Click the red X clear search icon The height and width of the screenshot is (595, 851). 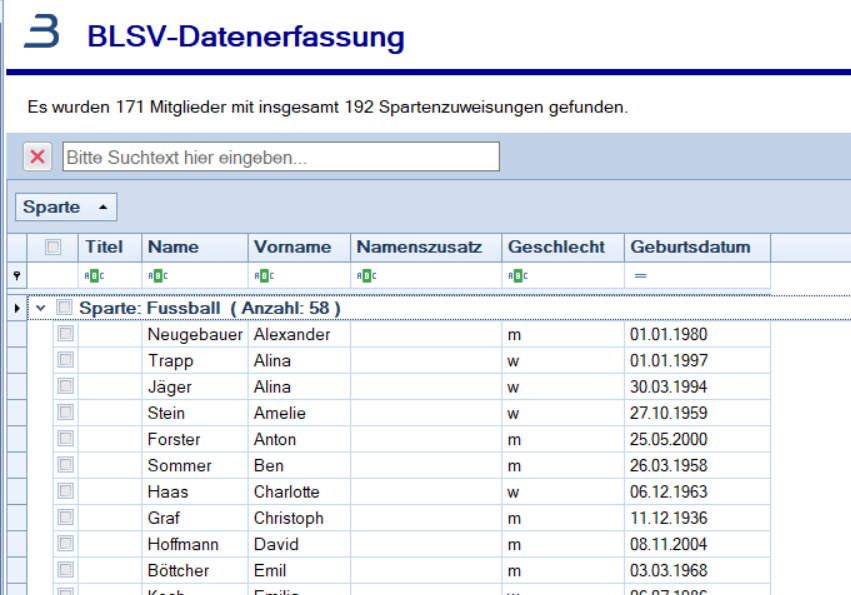pos(38,157)
